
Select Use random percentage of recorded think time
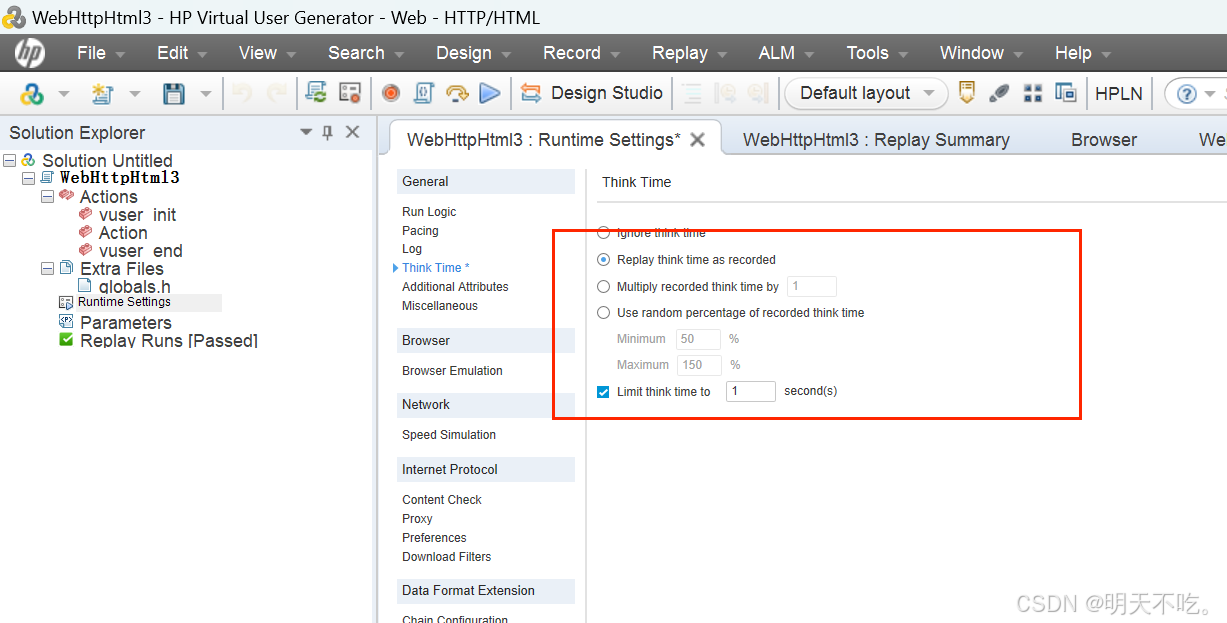click(603, 312)
